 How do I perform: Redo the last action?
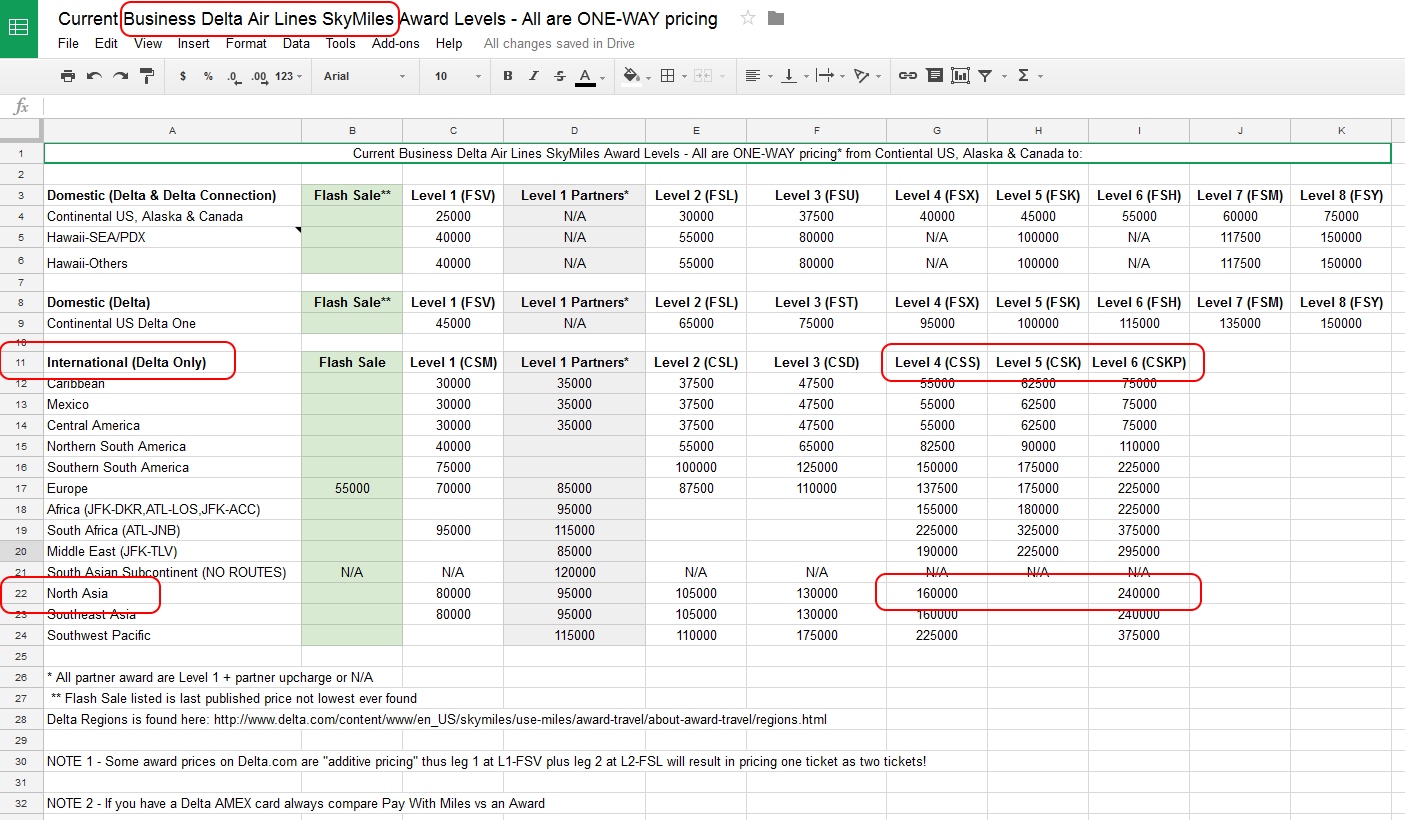pos(120,76)
